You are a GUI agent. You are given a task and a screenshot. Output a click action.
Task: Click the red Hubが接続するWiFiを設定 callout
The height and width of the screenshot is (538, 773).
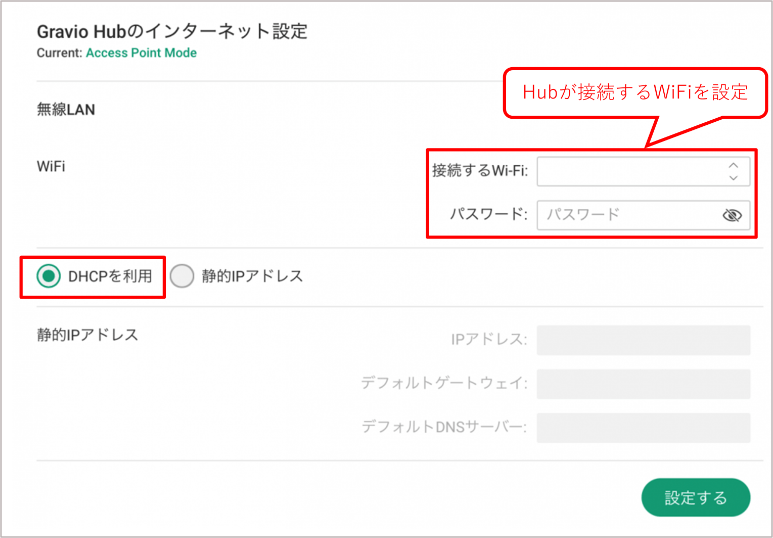[635, 92]
